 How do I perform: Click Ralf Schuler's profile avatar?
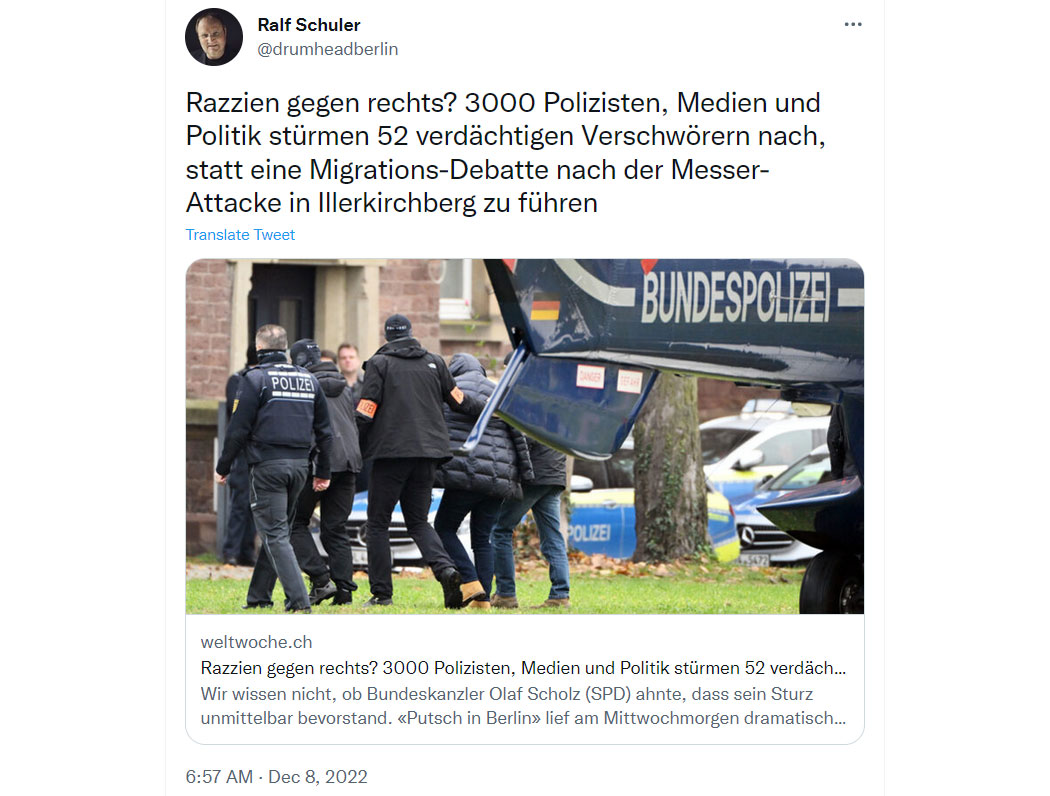pyautogui.click(x=214, y=37)
